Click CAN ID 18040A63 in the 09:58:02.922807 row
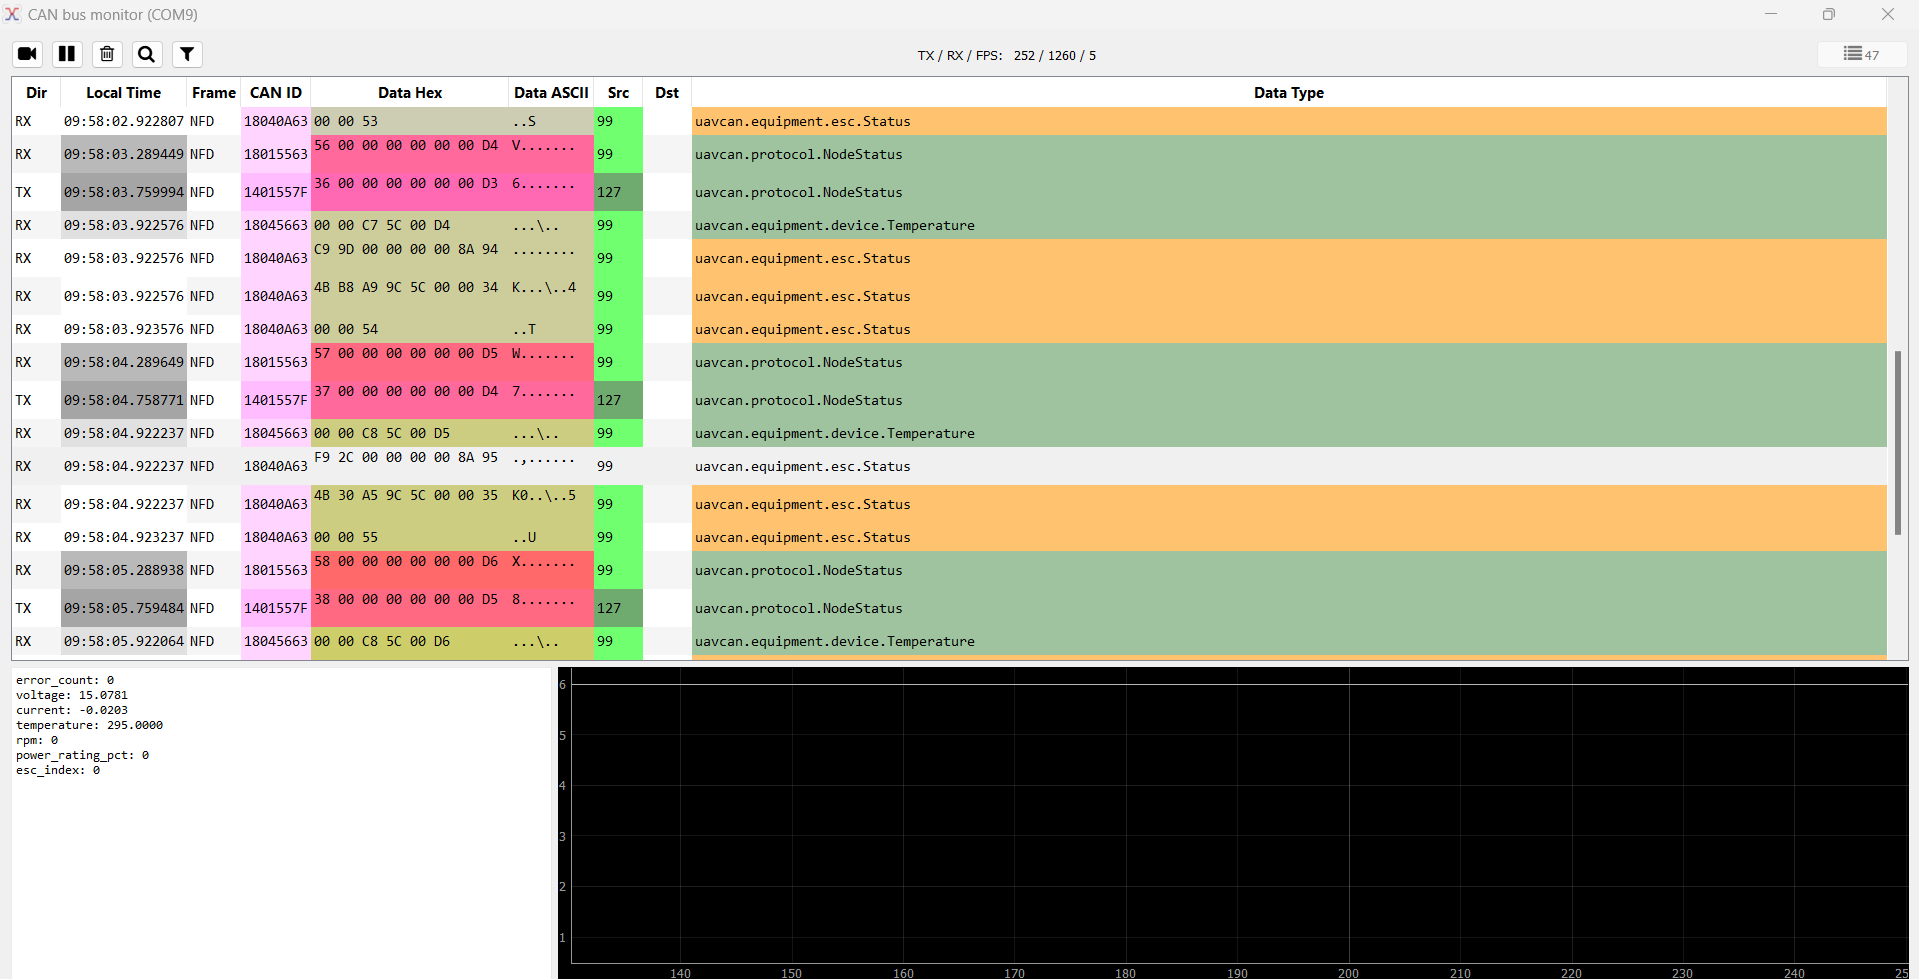Viewport: 1919px width, 979px height. [x=276, y=121]
